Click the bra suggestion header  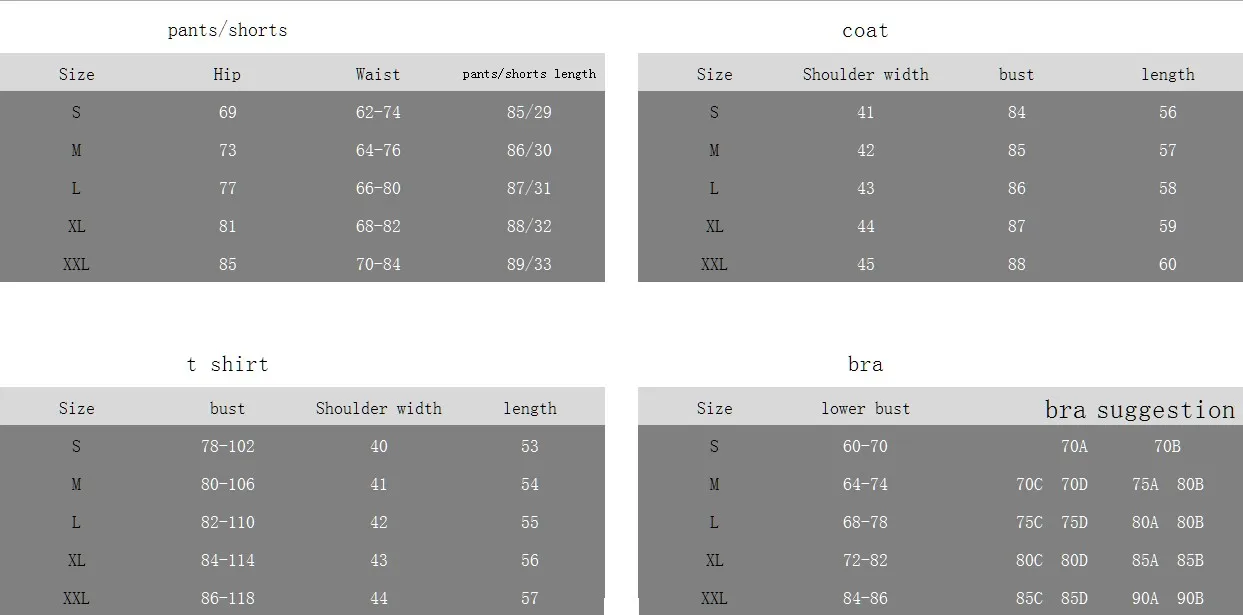(1140, 410)
